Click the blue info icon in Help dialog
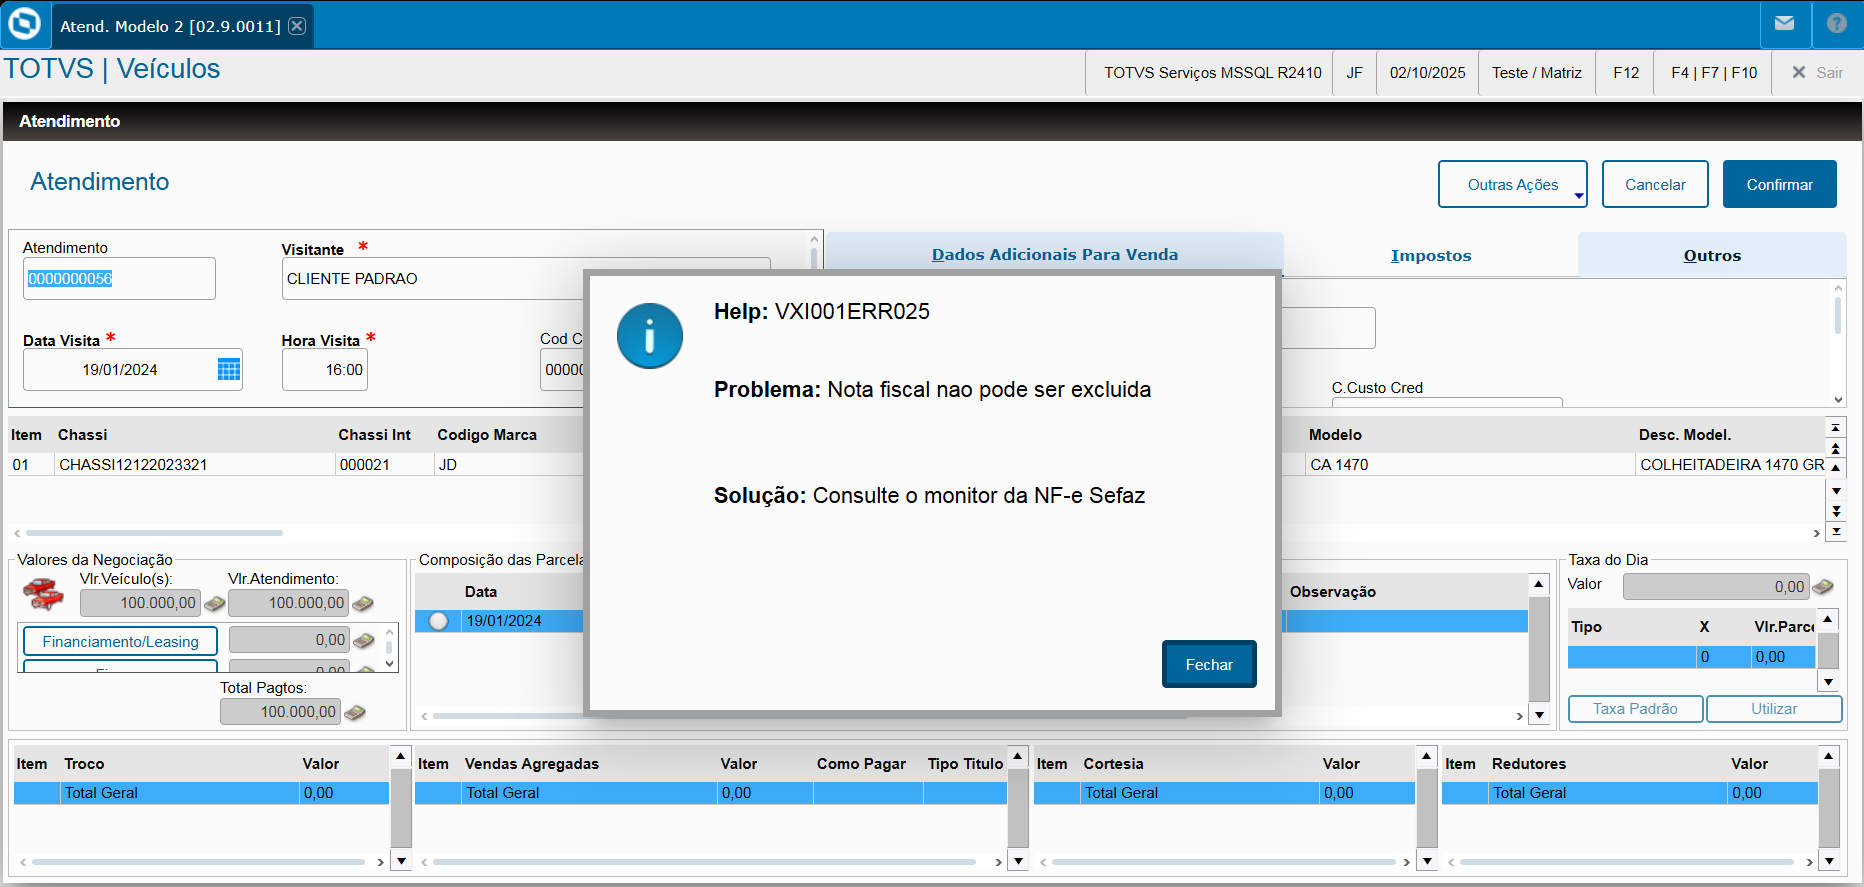Image resolution: width=1864 pixels, height=887 pixels. (650, 336)
